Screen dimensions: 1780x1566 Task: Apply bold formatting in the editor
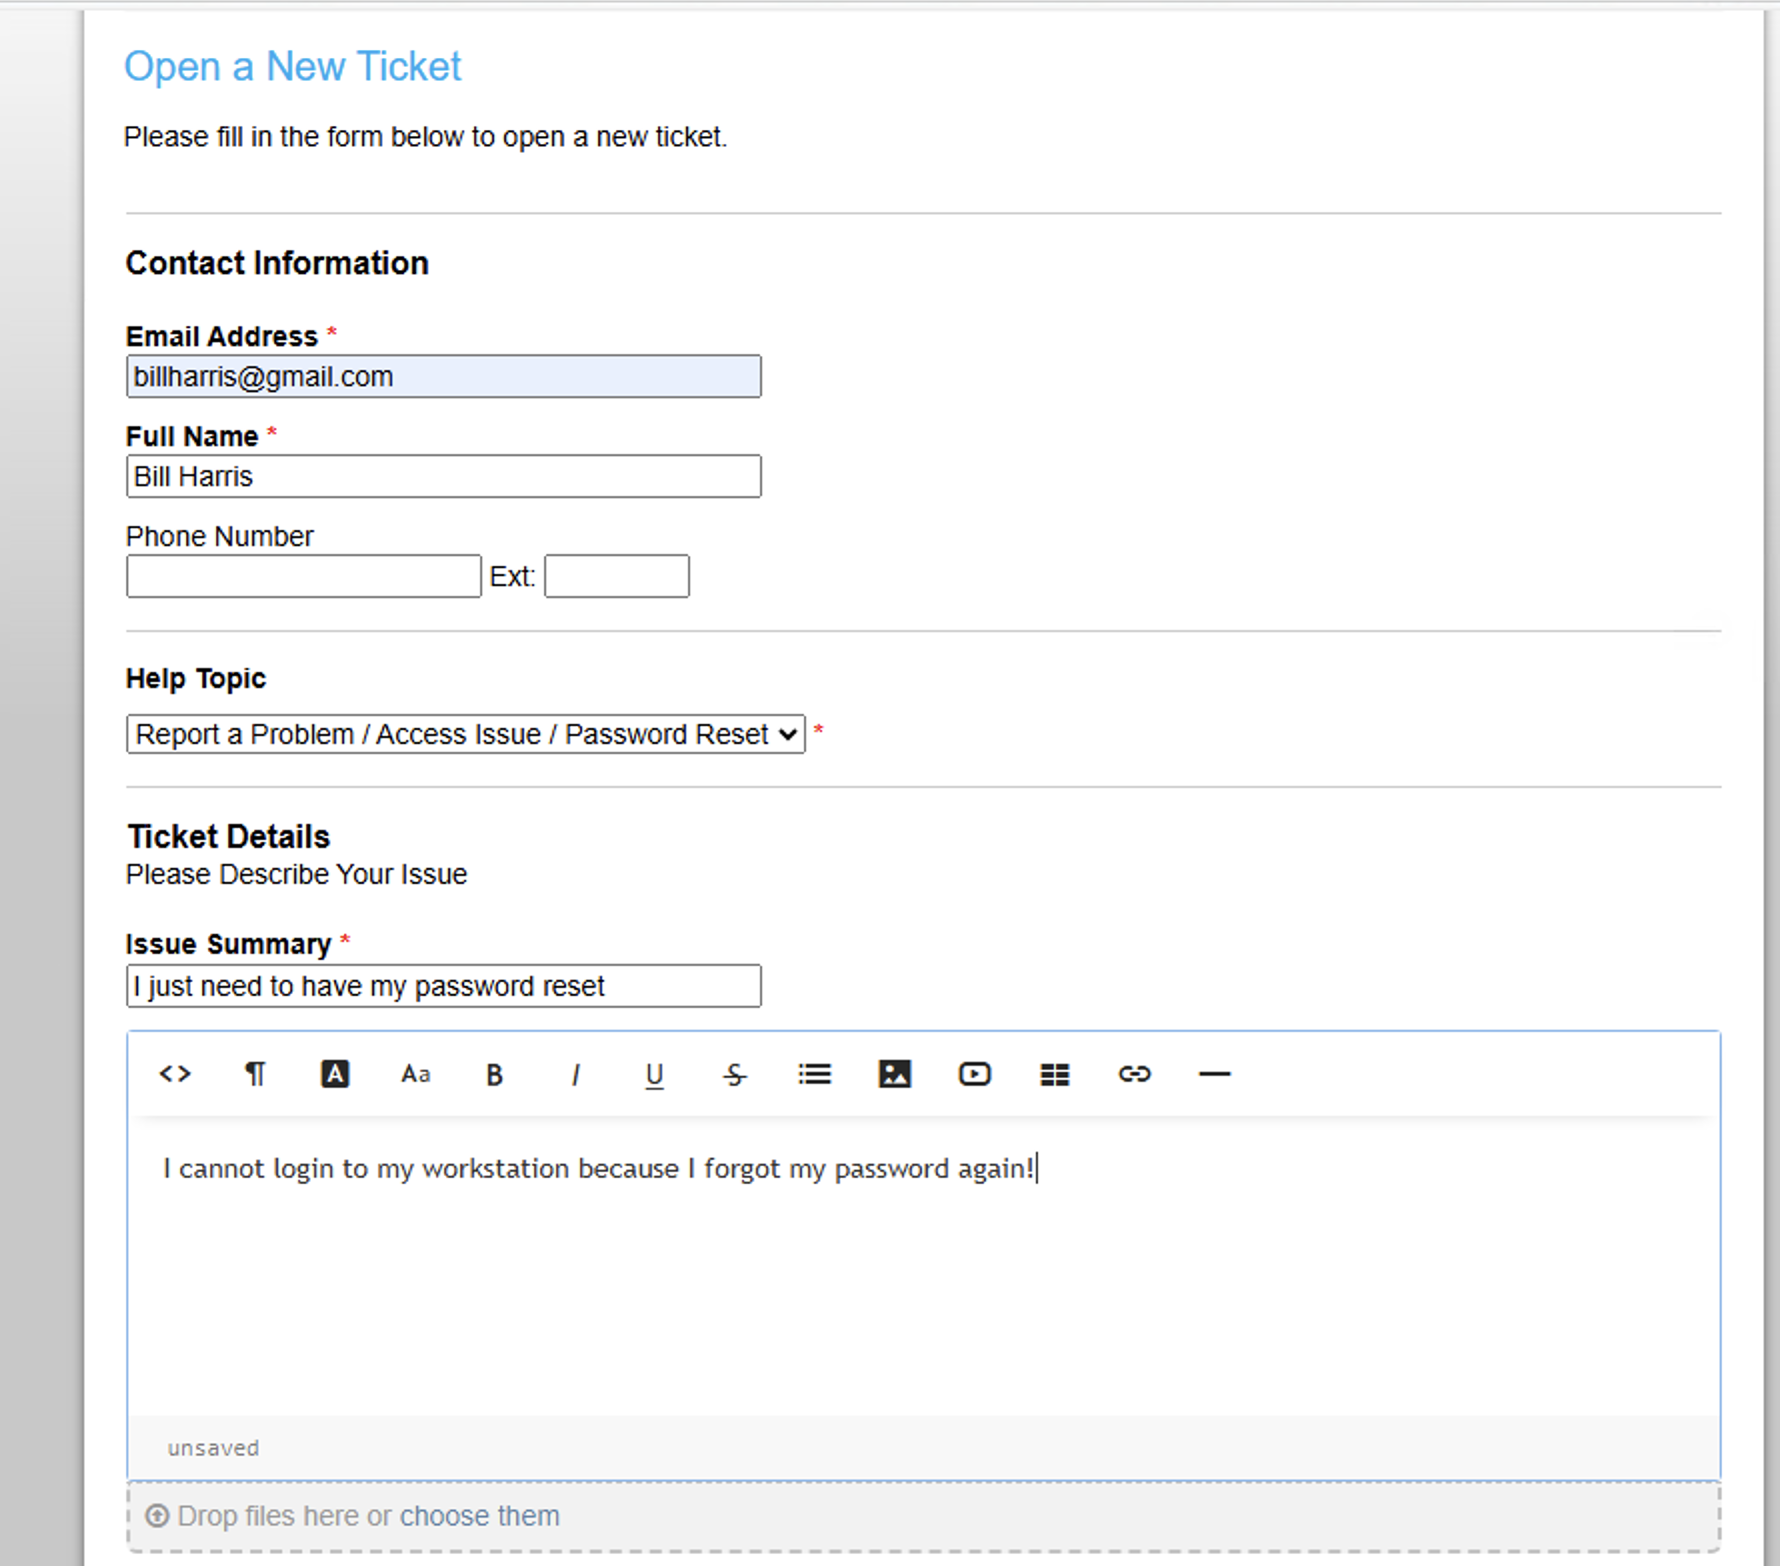(x=494, y=1074)
